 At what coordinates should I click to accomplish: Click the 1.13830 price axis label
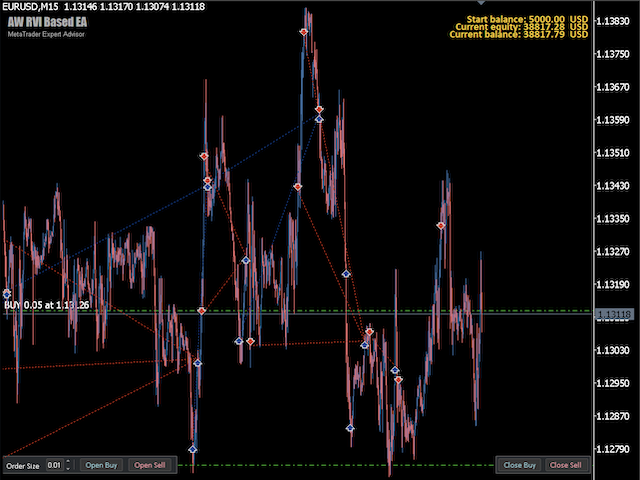pyautogui.click(x=613, y=21)
